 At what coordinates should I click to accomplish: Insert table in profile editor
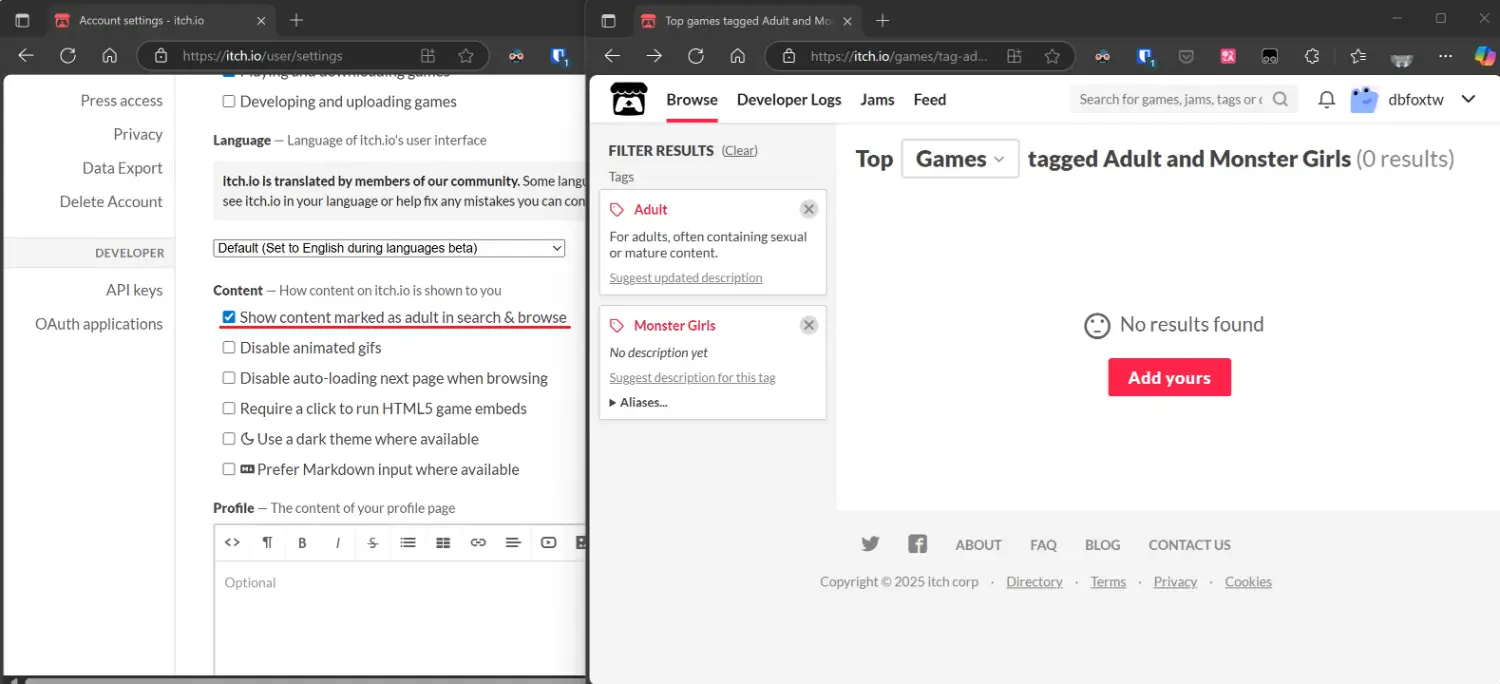(443, 542)
